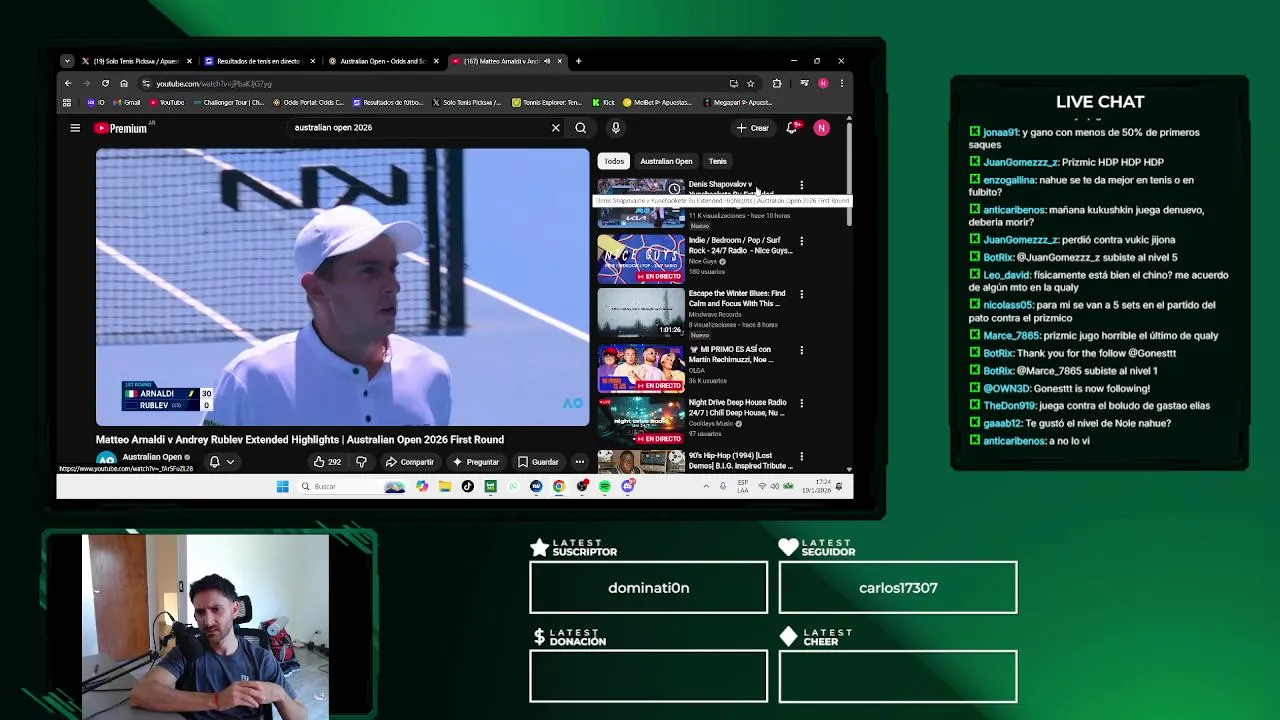The height and width of the screenshot is (720, 1280).
Task: Dislike the video with thumbs down
Action: point(362,462)
